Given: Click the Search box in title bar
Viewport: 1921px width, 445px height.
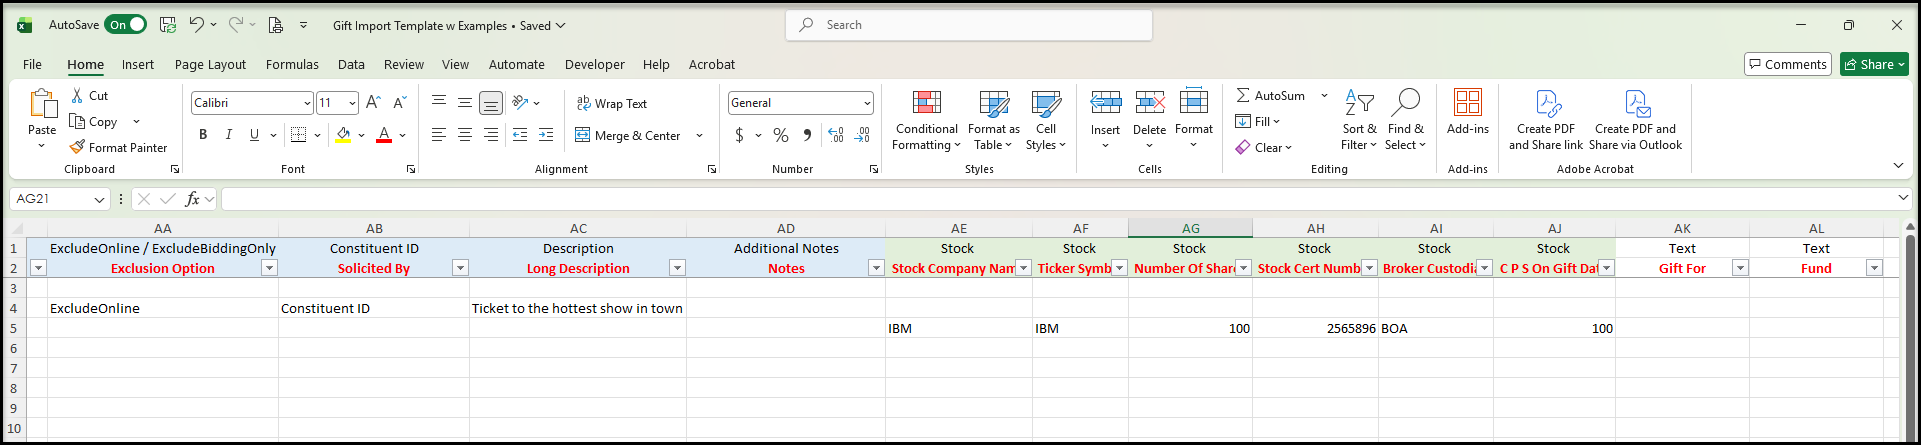Looking at the screenshot, I should point(969,25).
